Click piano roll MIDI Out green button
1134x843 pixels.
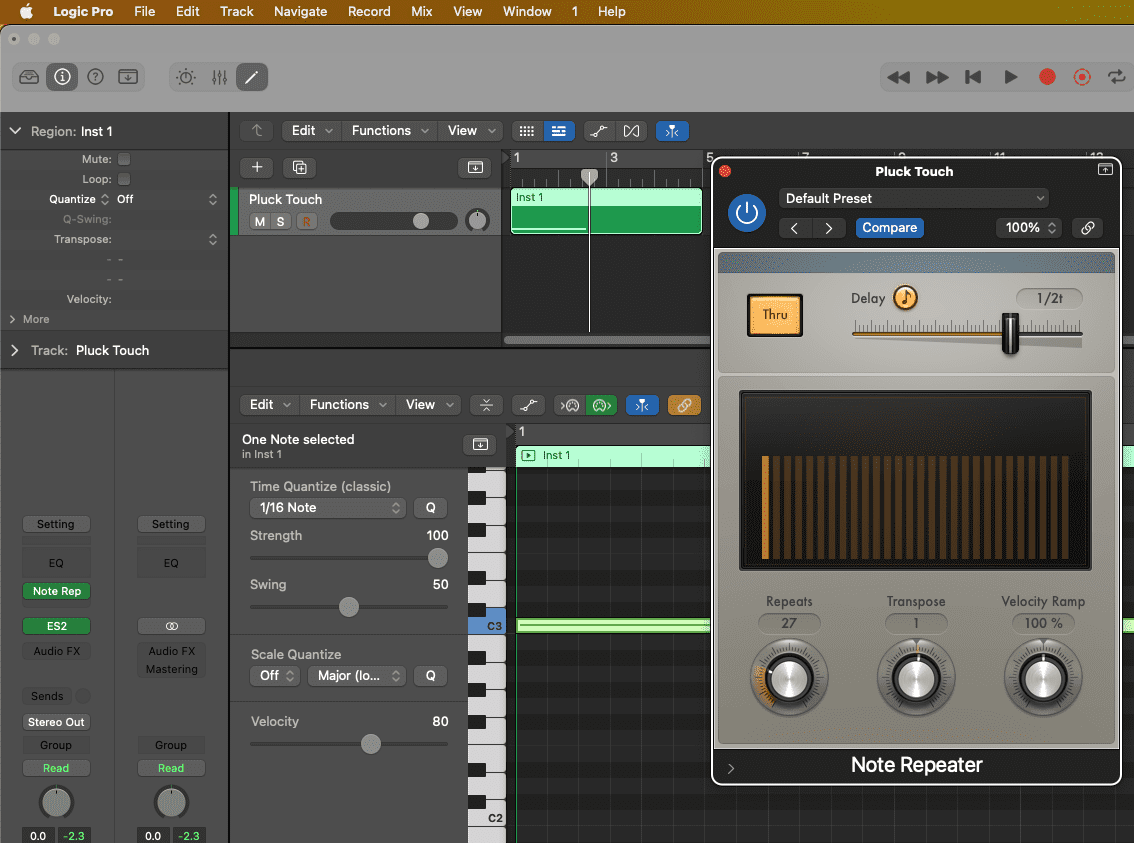(x=601, y=405)
